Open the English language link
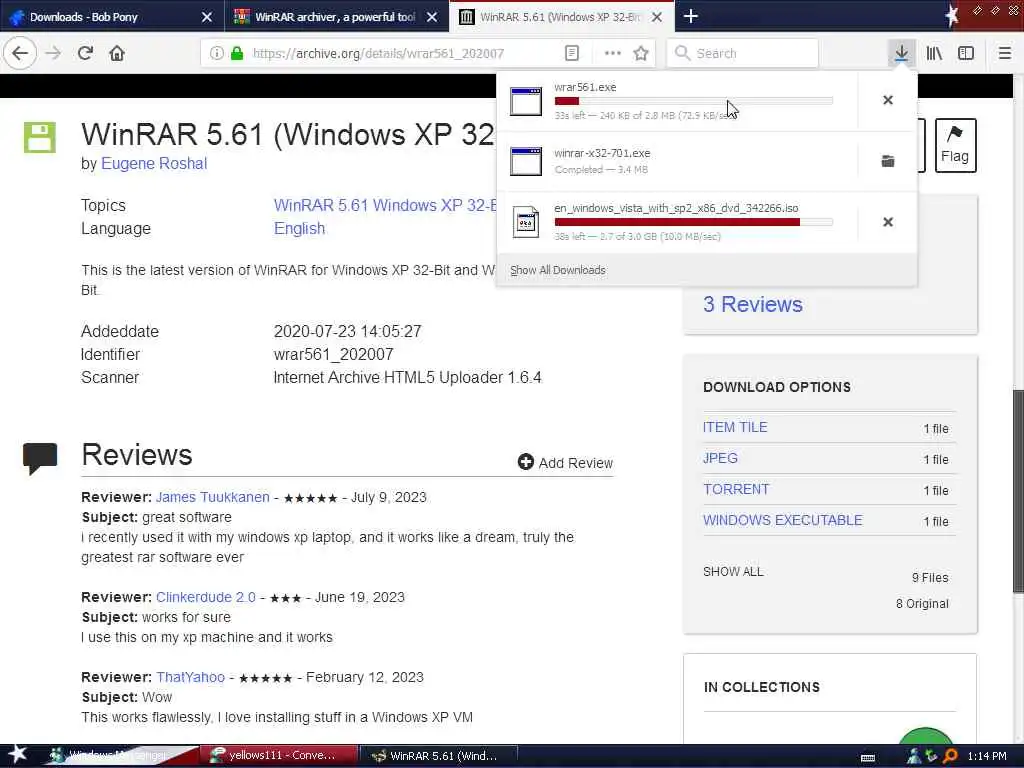This screenshot has height=768, width=1024. pos(299,229)
